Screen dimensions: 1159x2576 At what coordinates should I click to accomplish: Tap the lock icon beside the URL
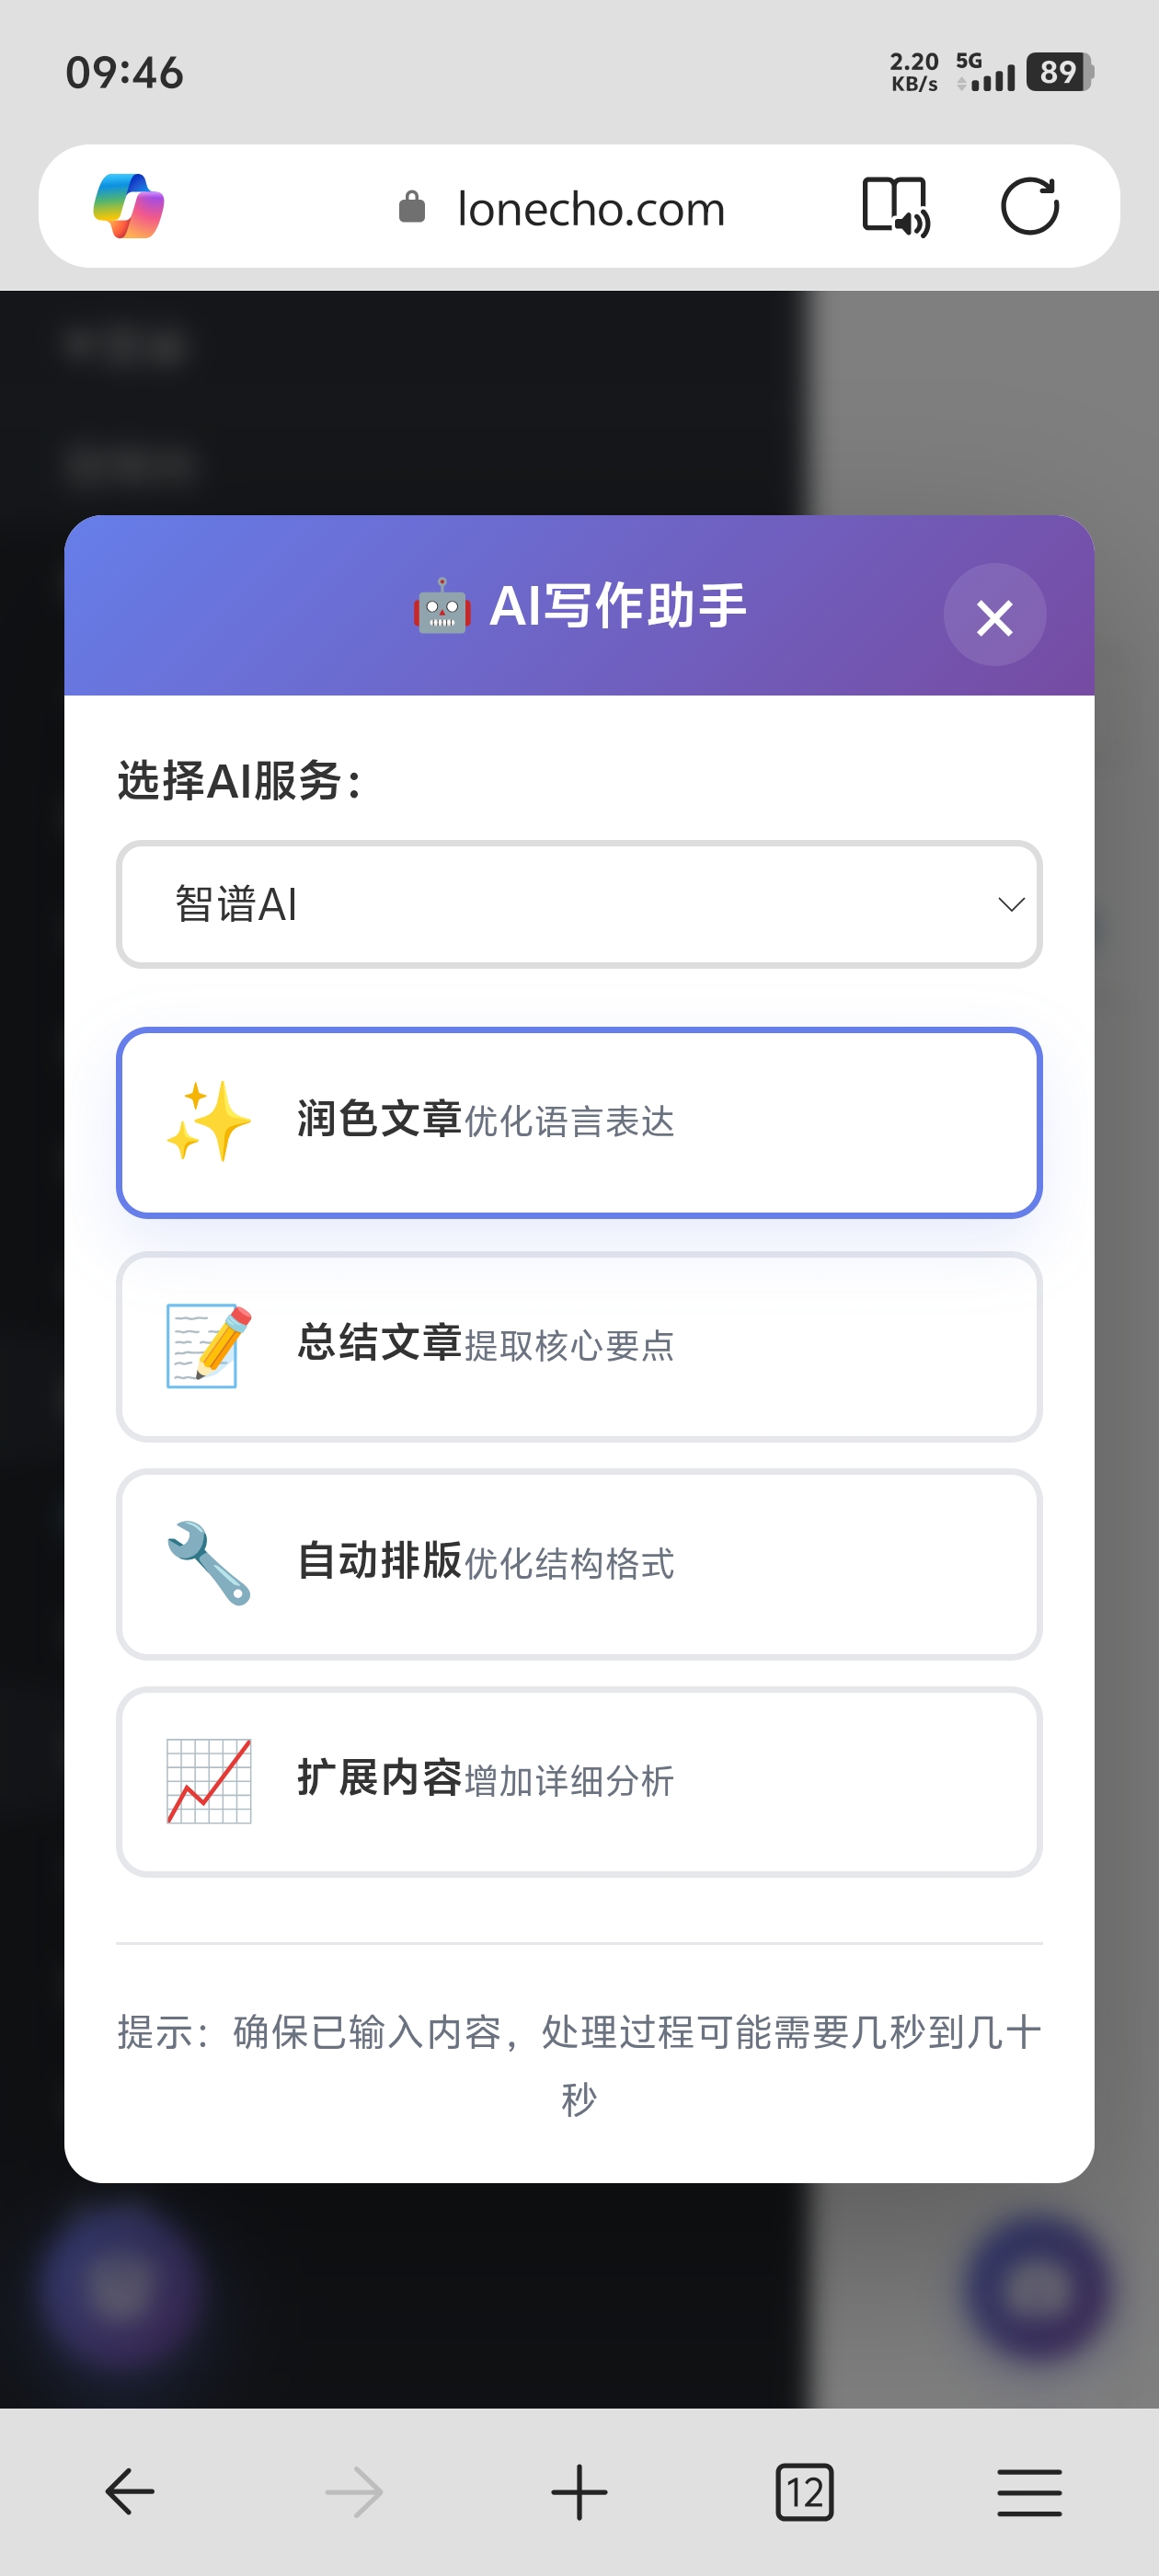(412, 208)
